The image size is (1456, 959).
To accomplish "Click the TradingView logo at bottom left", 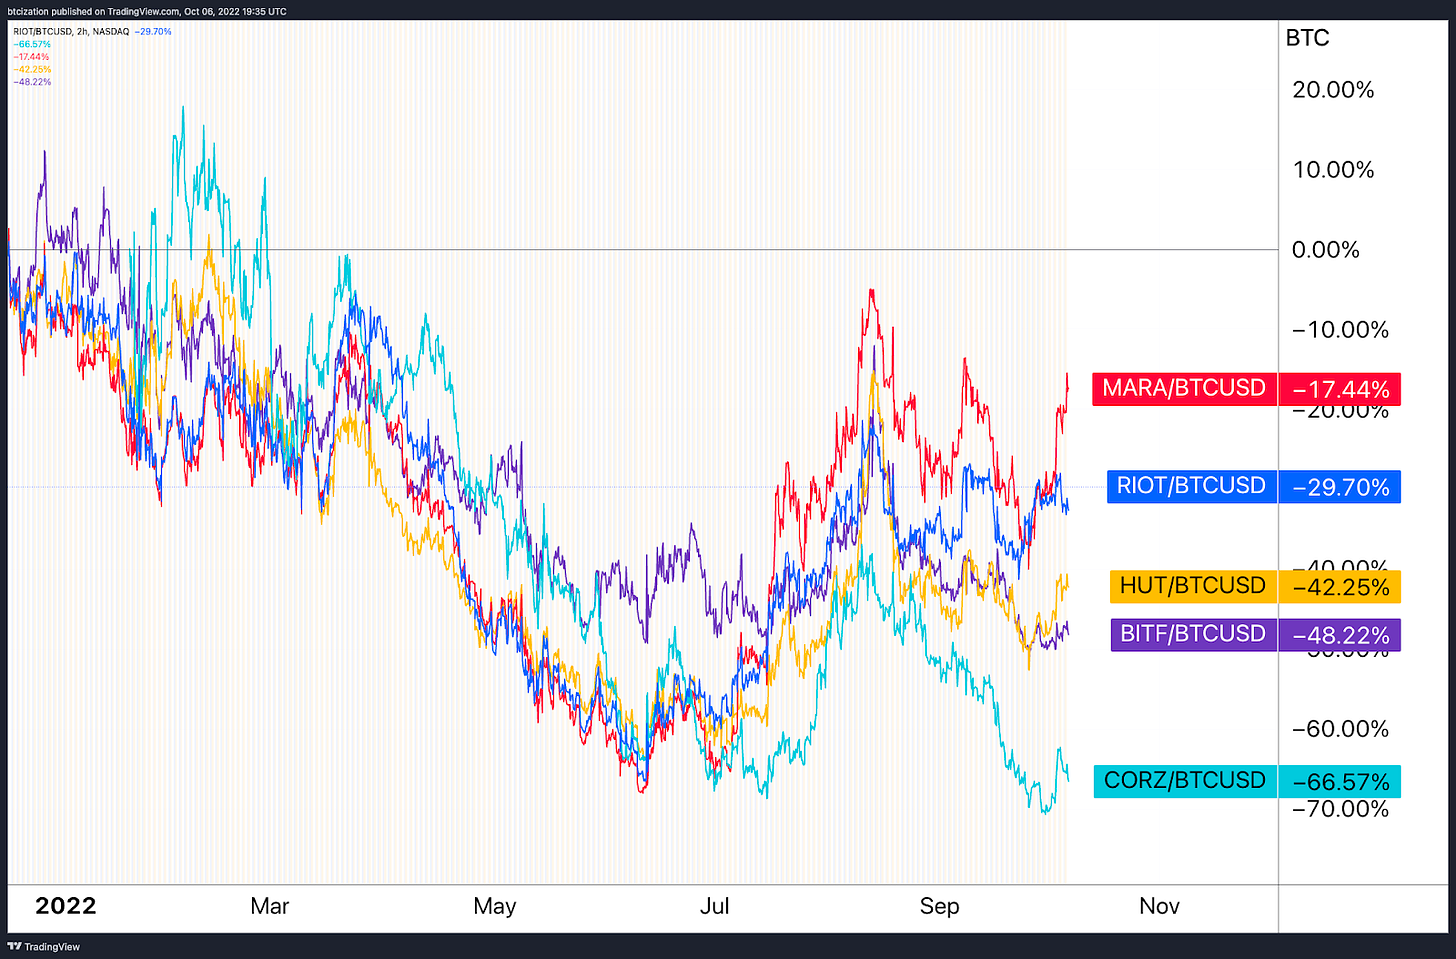I will point(44,946).
